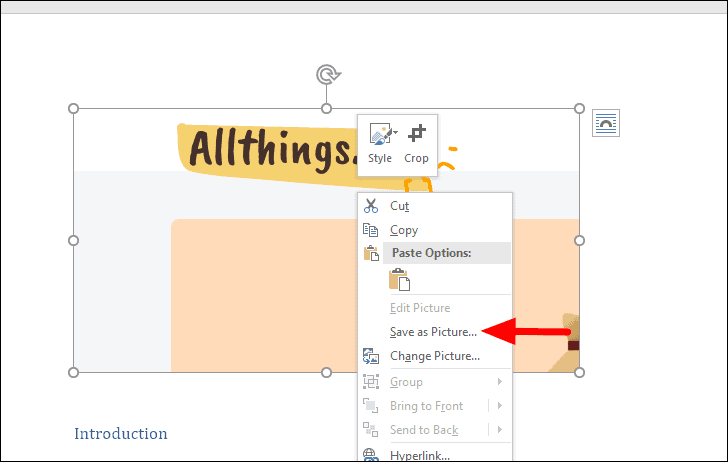
Task: Click Bring to Front menu entry text
Action: (x=426, y=406)
